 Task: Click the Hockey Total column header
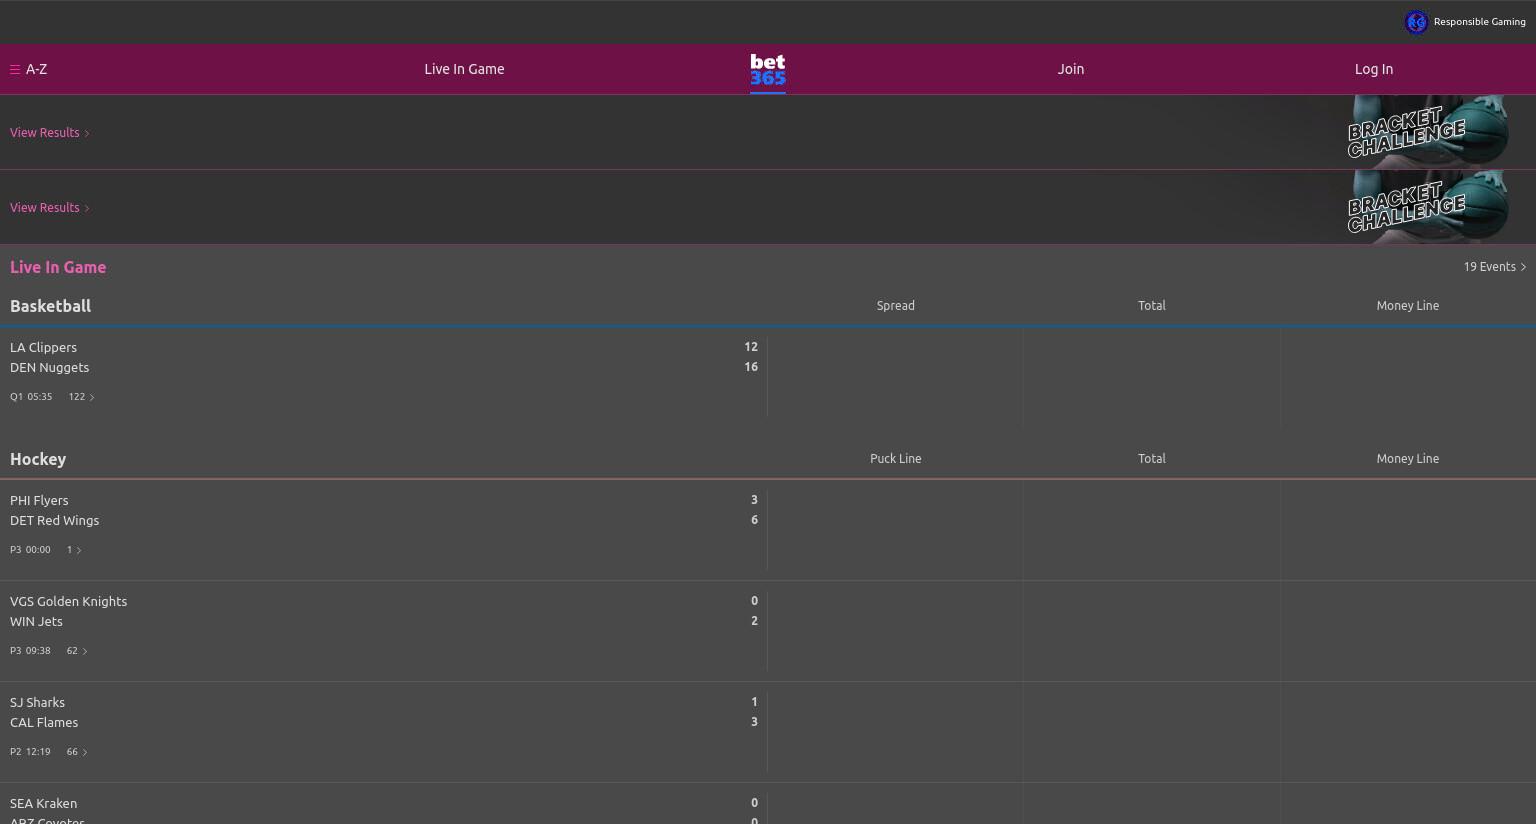(1152, 459)
